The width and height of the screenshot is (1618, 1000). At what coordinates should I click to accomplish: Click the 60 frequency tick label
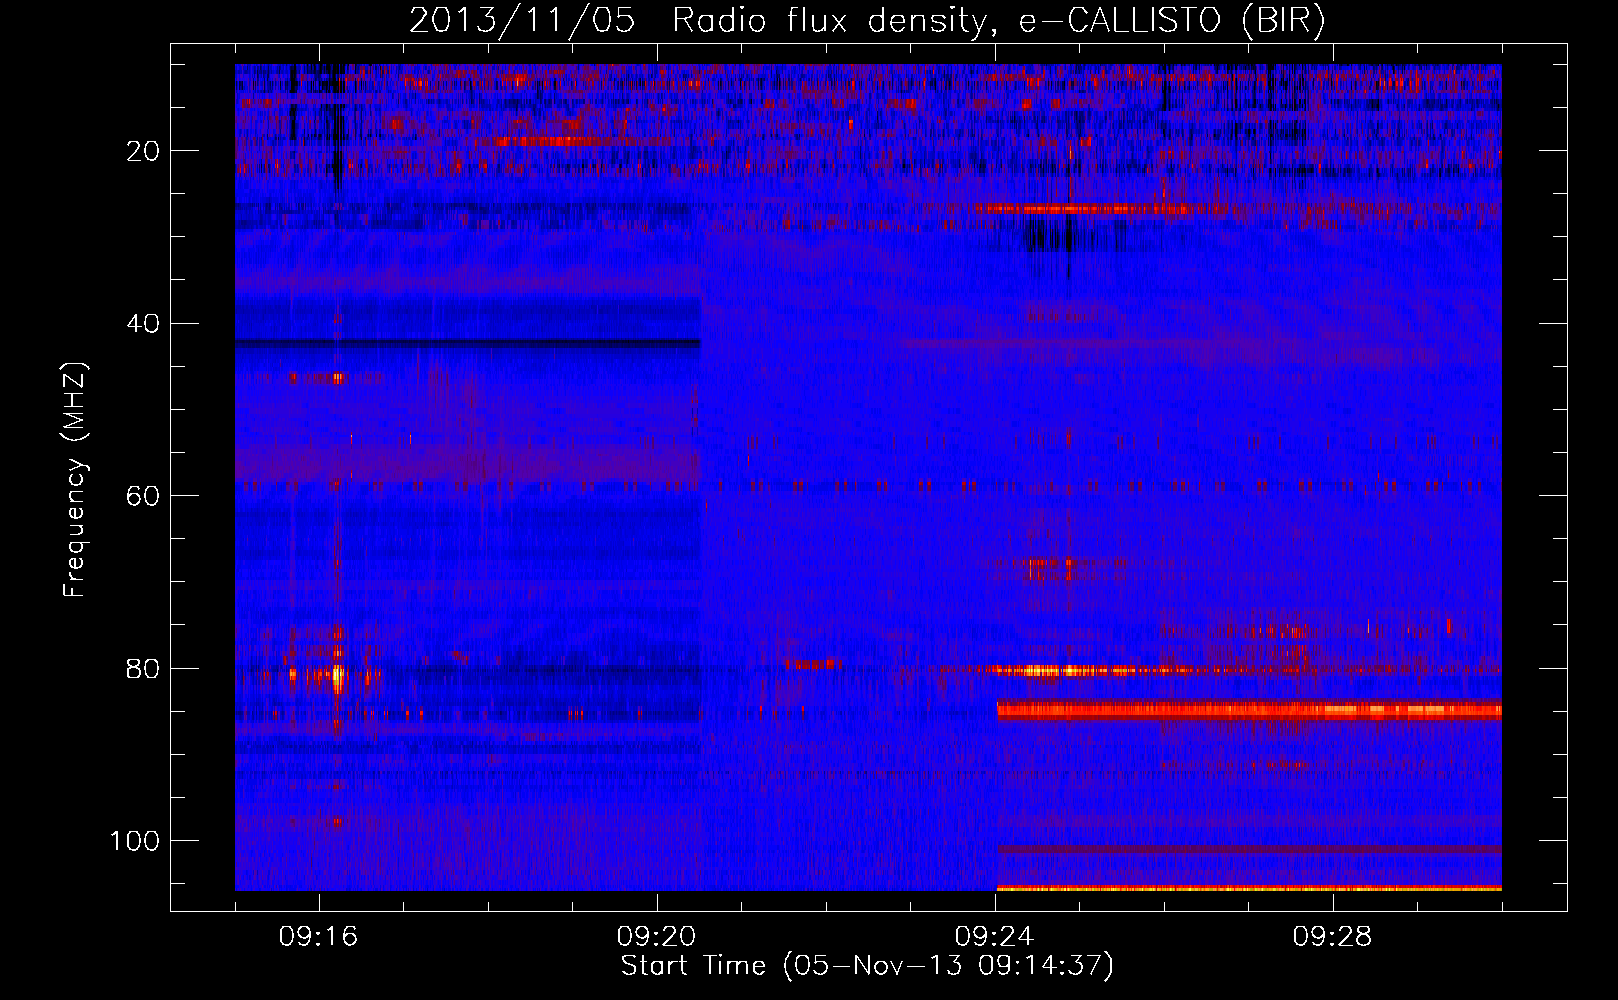[143, 496]
